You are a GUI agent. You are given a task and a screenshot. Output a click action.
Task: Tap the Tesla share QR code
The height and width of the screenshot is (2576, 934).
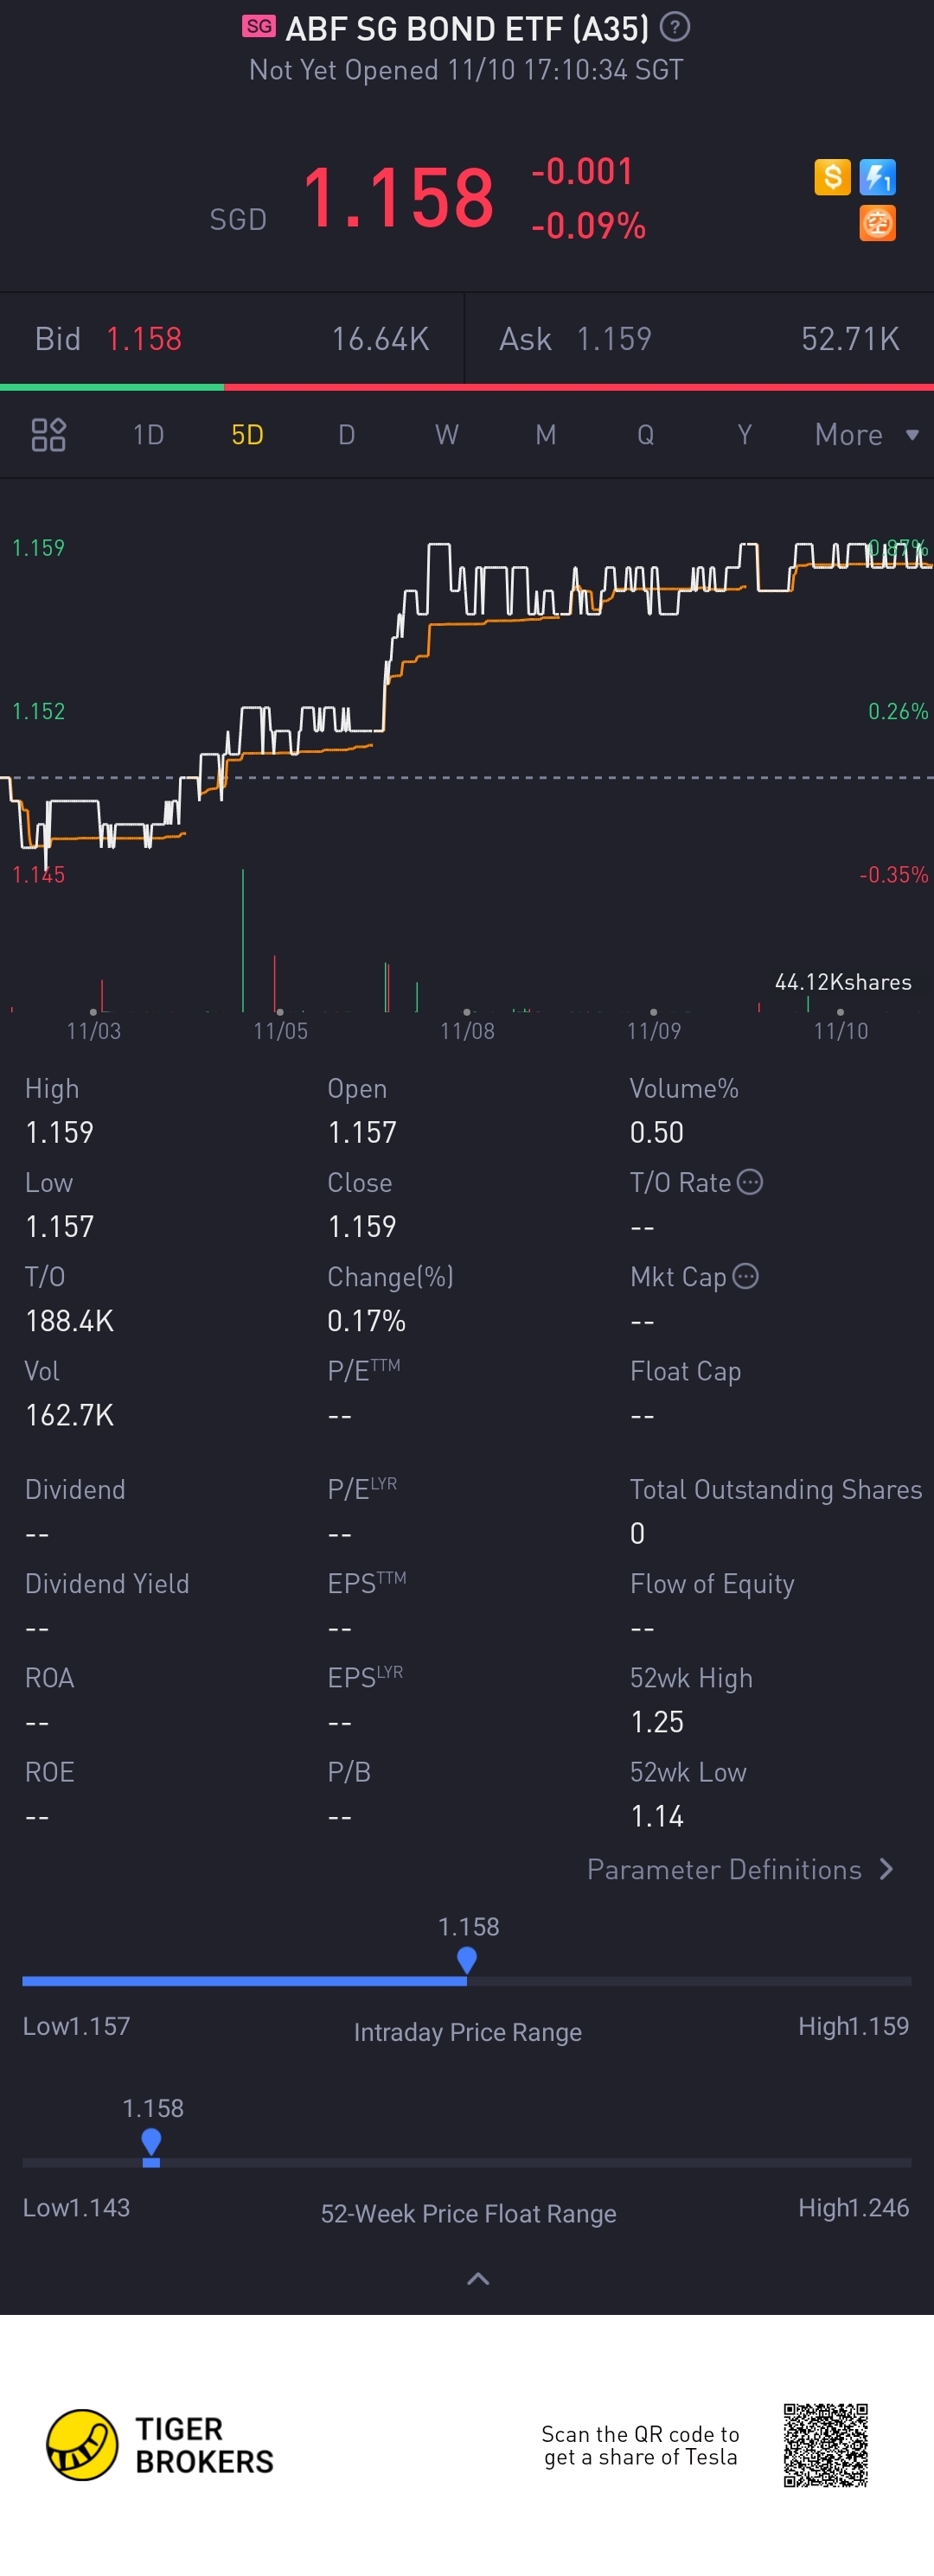tap(826, 2445)
